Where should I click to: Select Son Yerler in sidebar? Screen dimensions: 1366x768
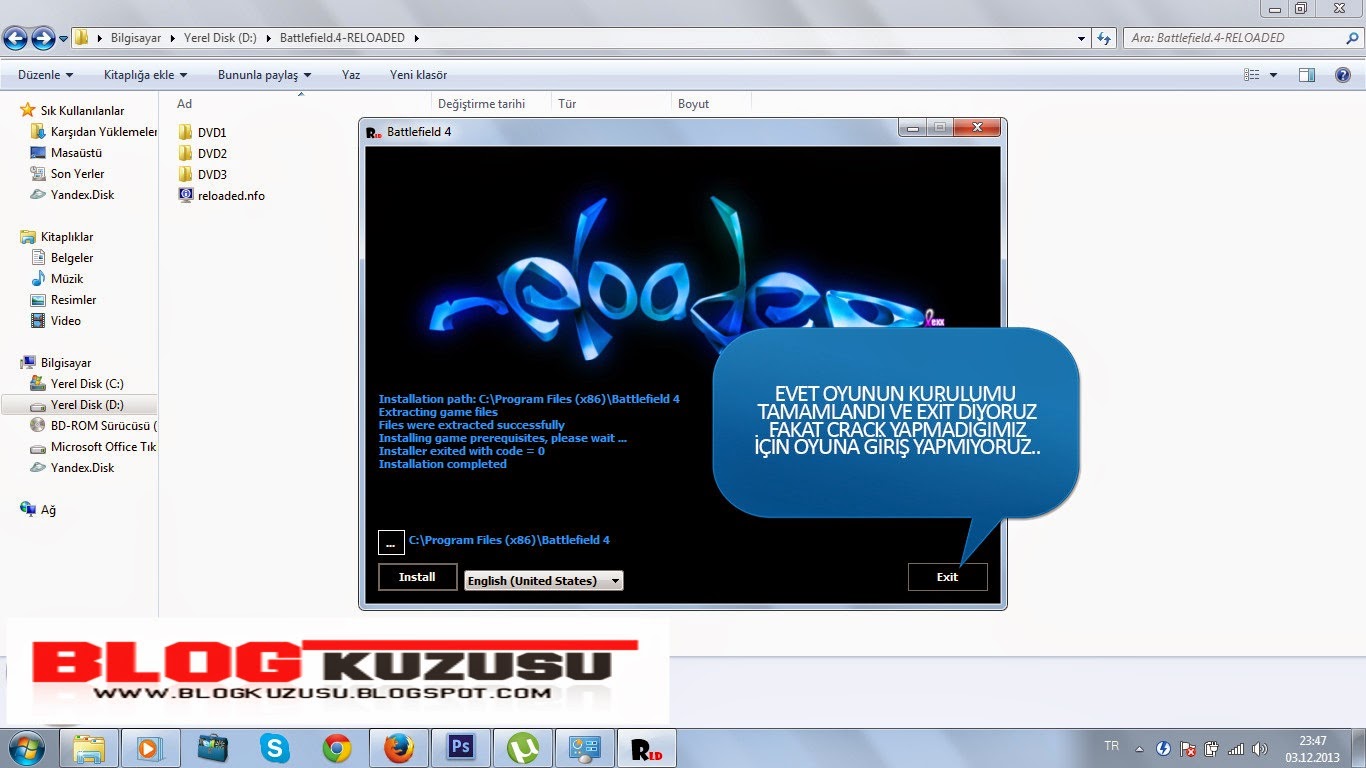pyautogui.click(x=68, y=174)
